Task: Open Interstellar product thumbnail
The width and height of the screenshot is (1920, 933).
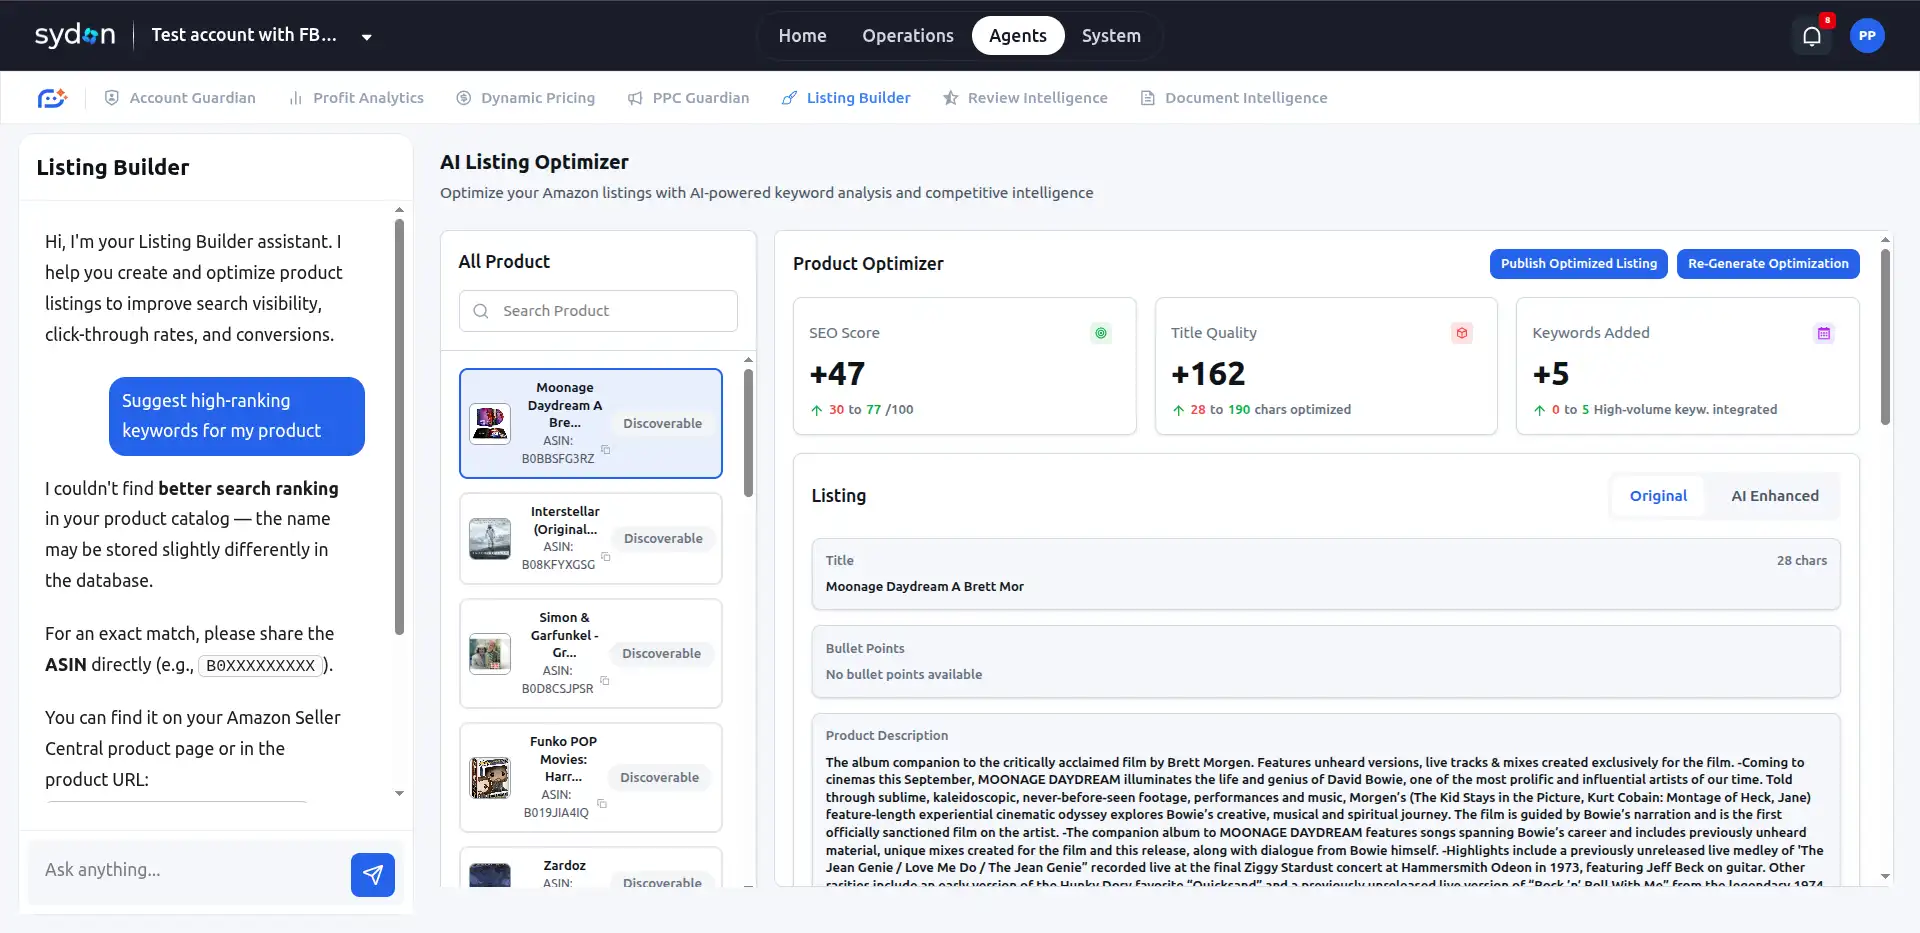Action: click(490, 538)
